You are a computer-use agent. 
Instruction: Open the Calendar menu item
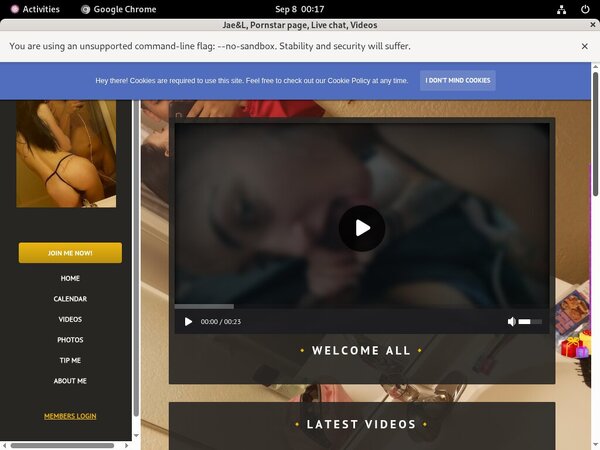click(70, 299)
